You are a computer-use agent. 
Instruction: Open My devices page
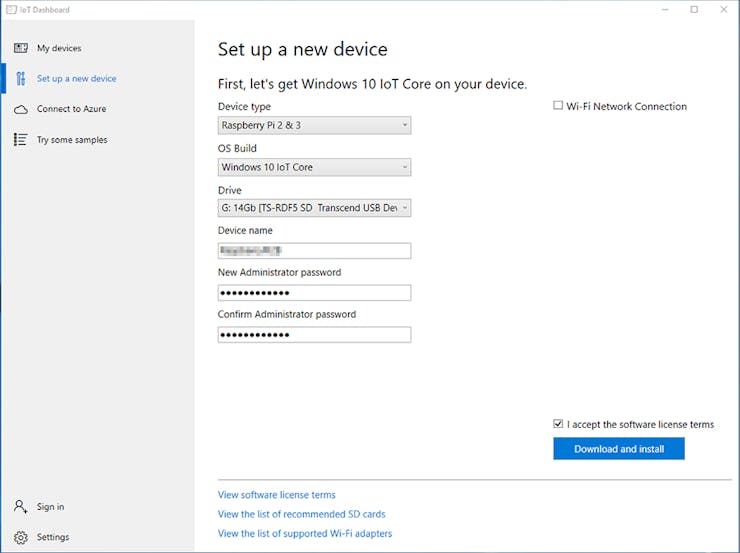pos(59,48)
